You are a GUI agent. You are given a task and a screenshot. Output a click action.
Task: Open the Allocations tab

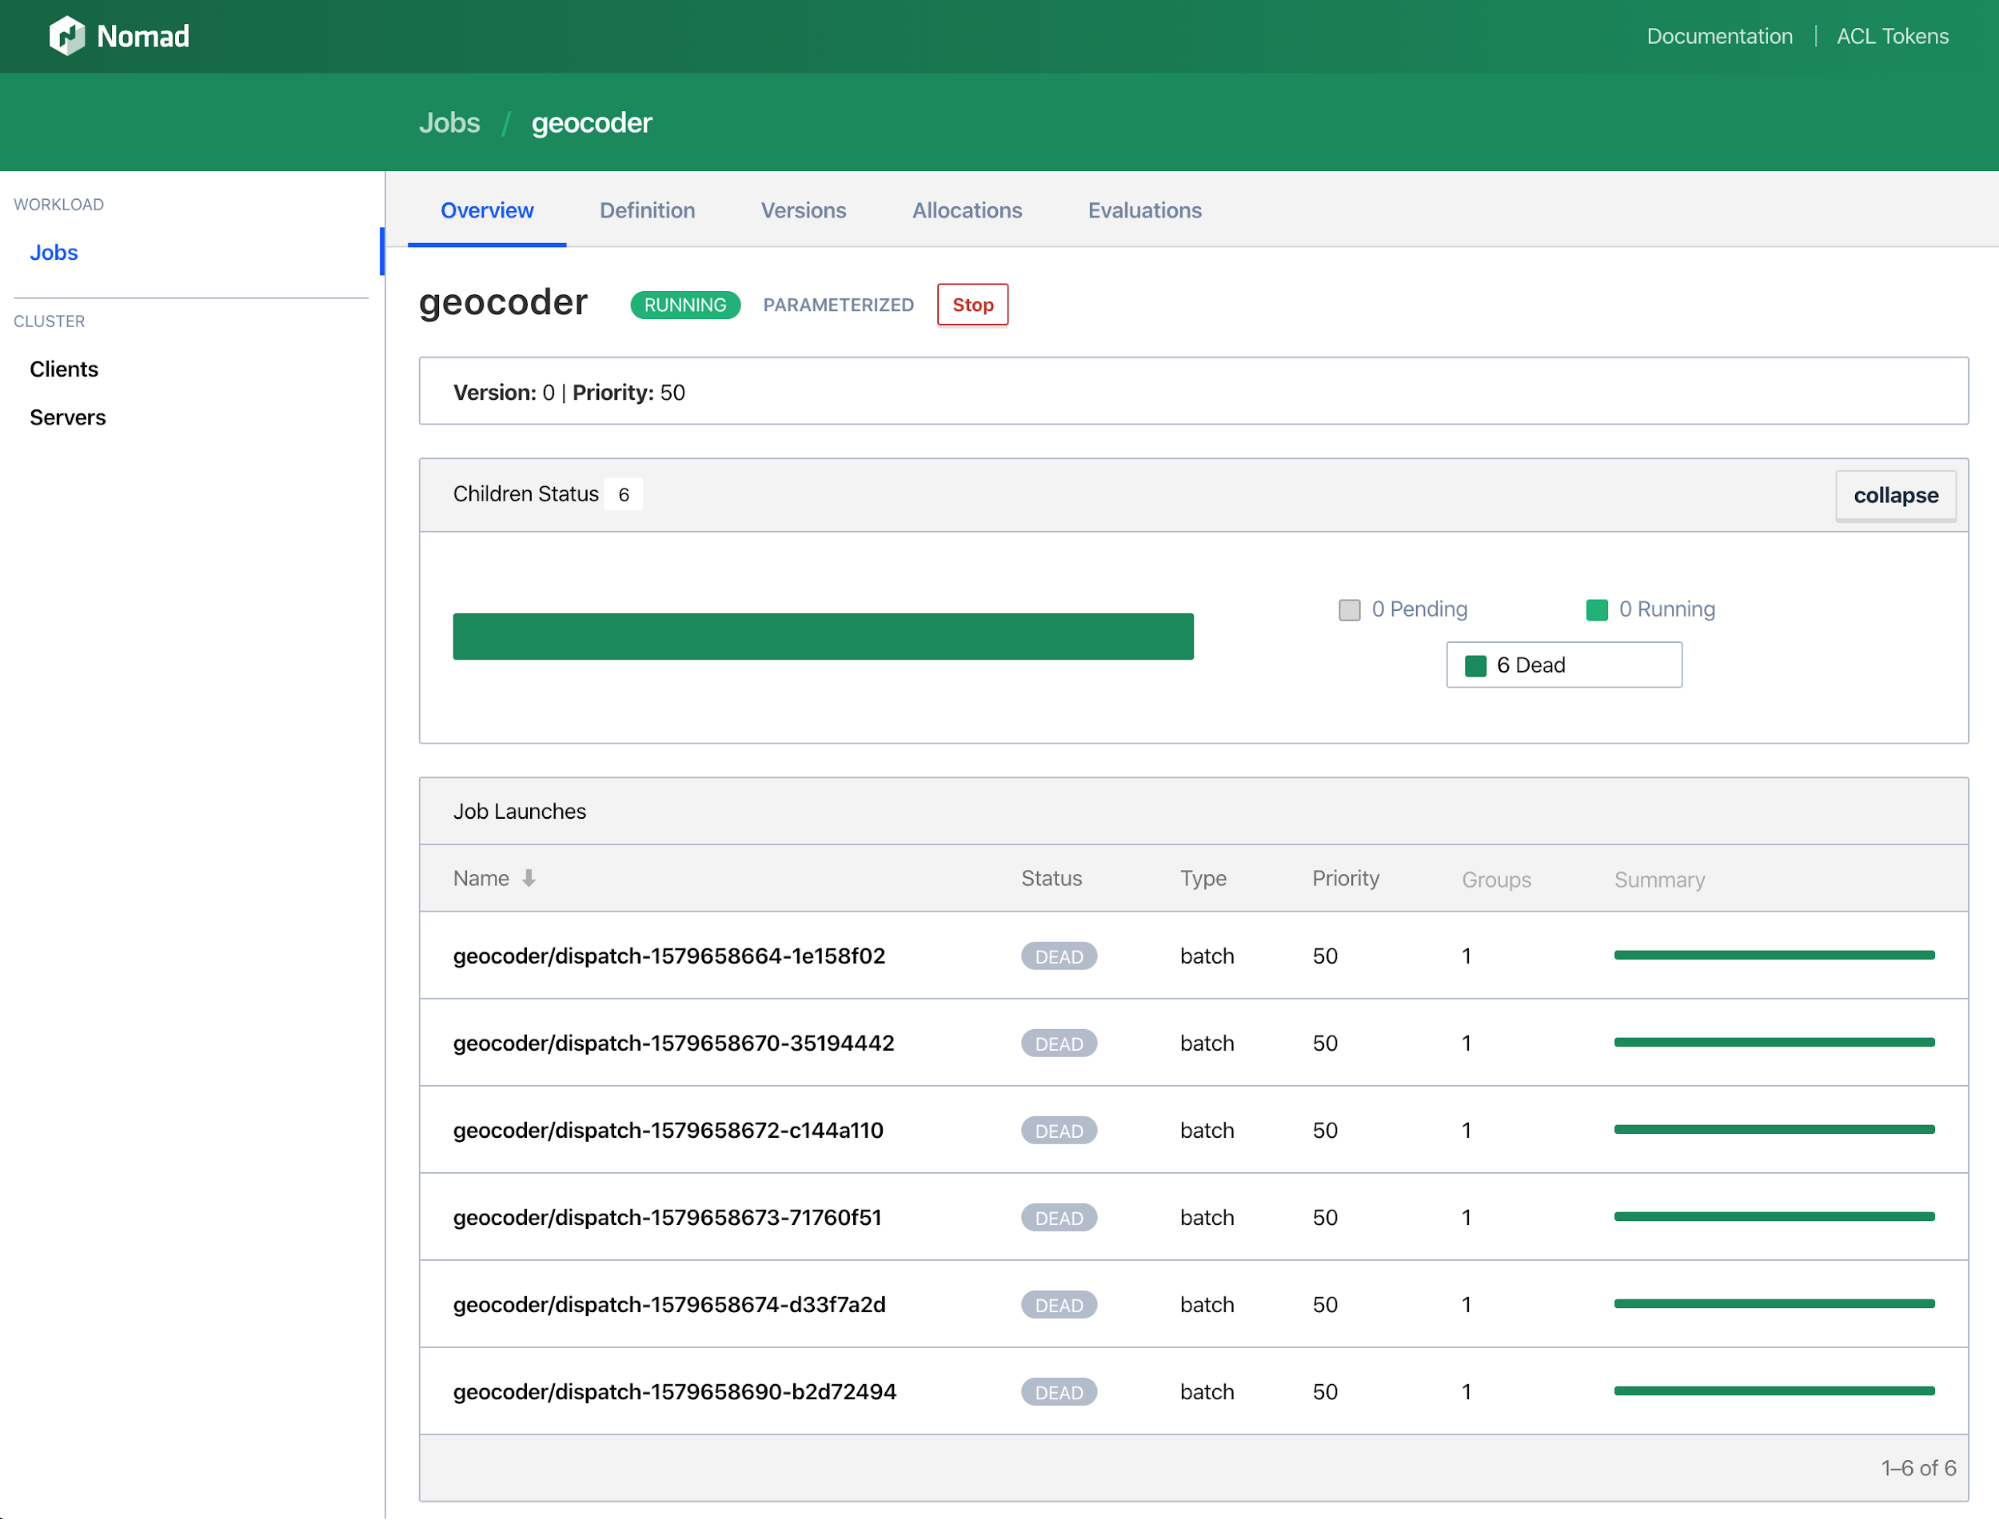[967, 210]
